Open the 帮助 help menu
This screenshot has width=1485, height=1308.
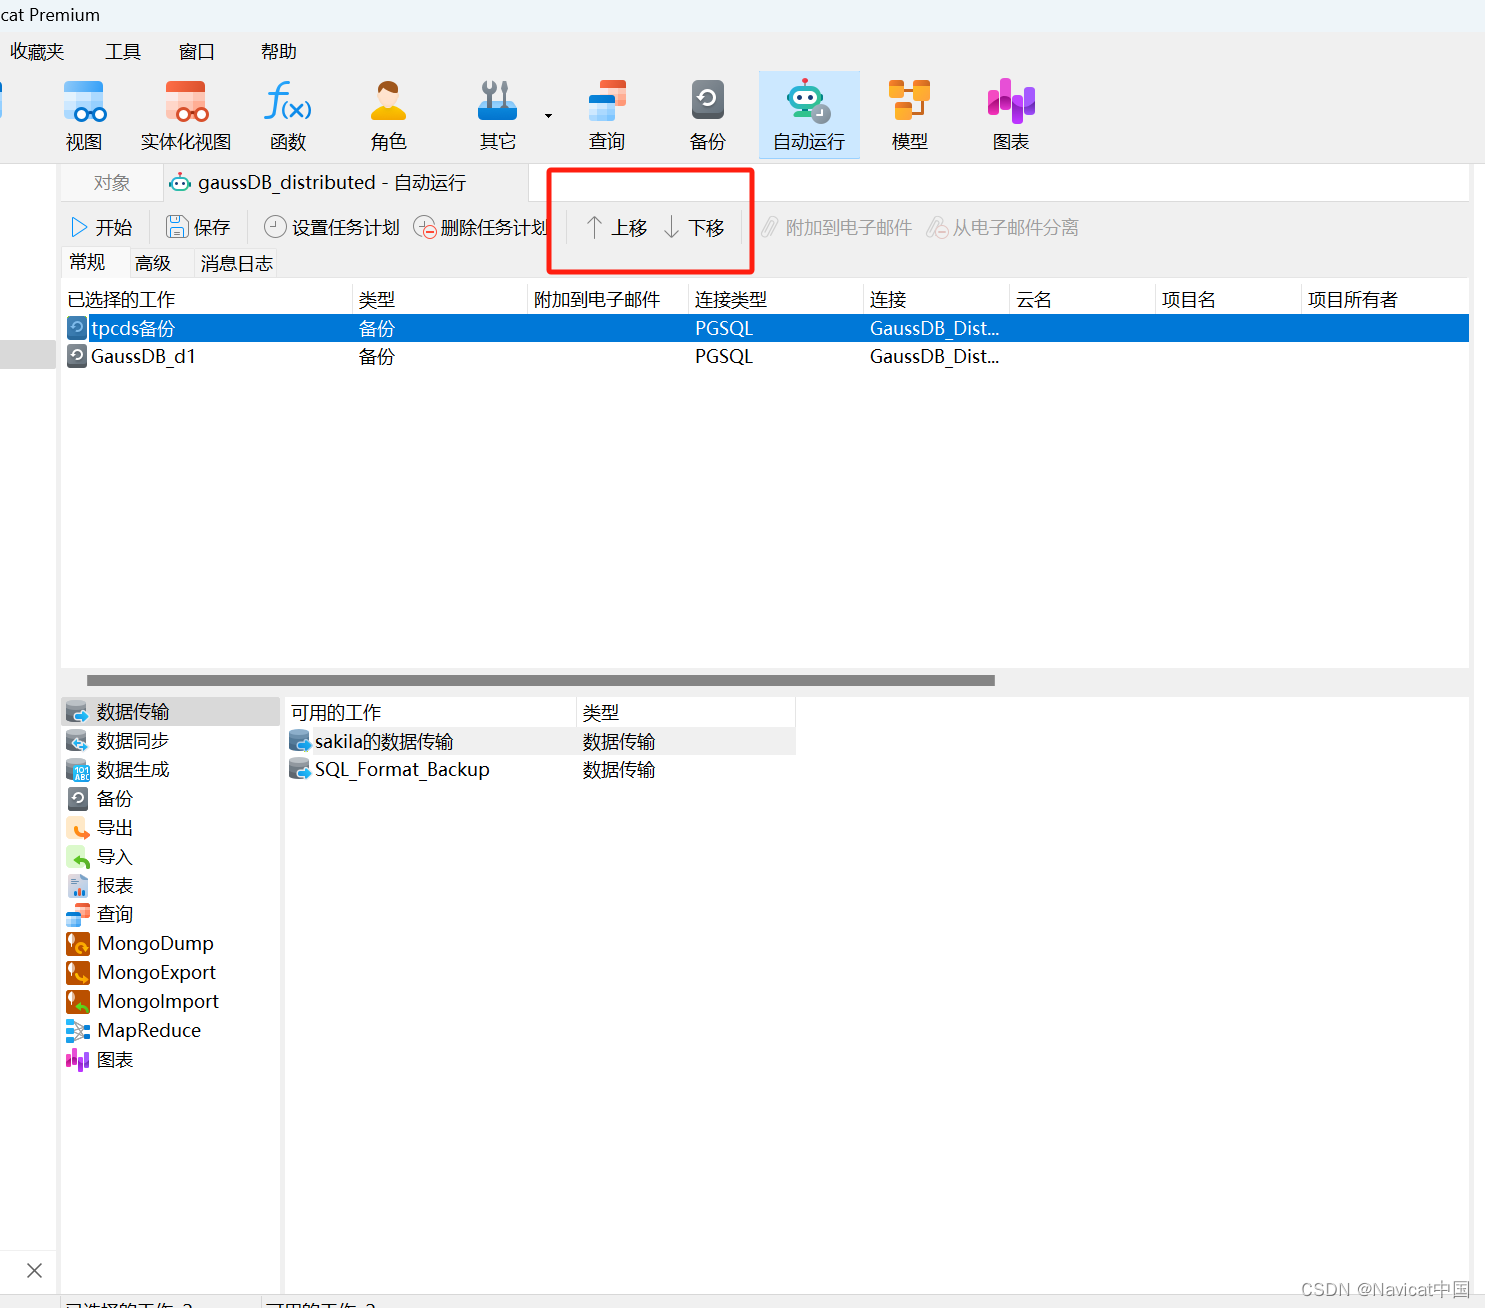click(279, 52)
